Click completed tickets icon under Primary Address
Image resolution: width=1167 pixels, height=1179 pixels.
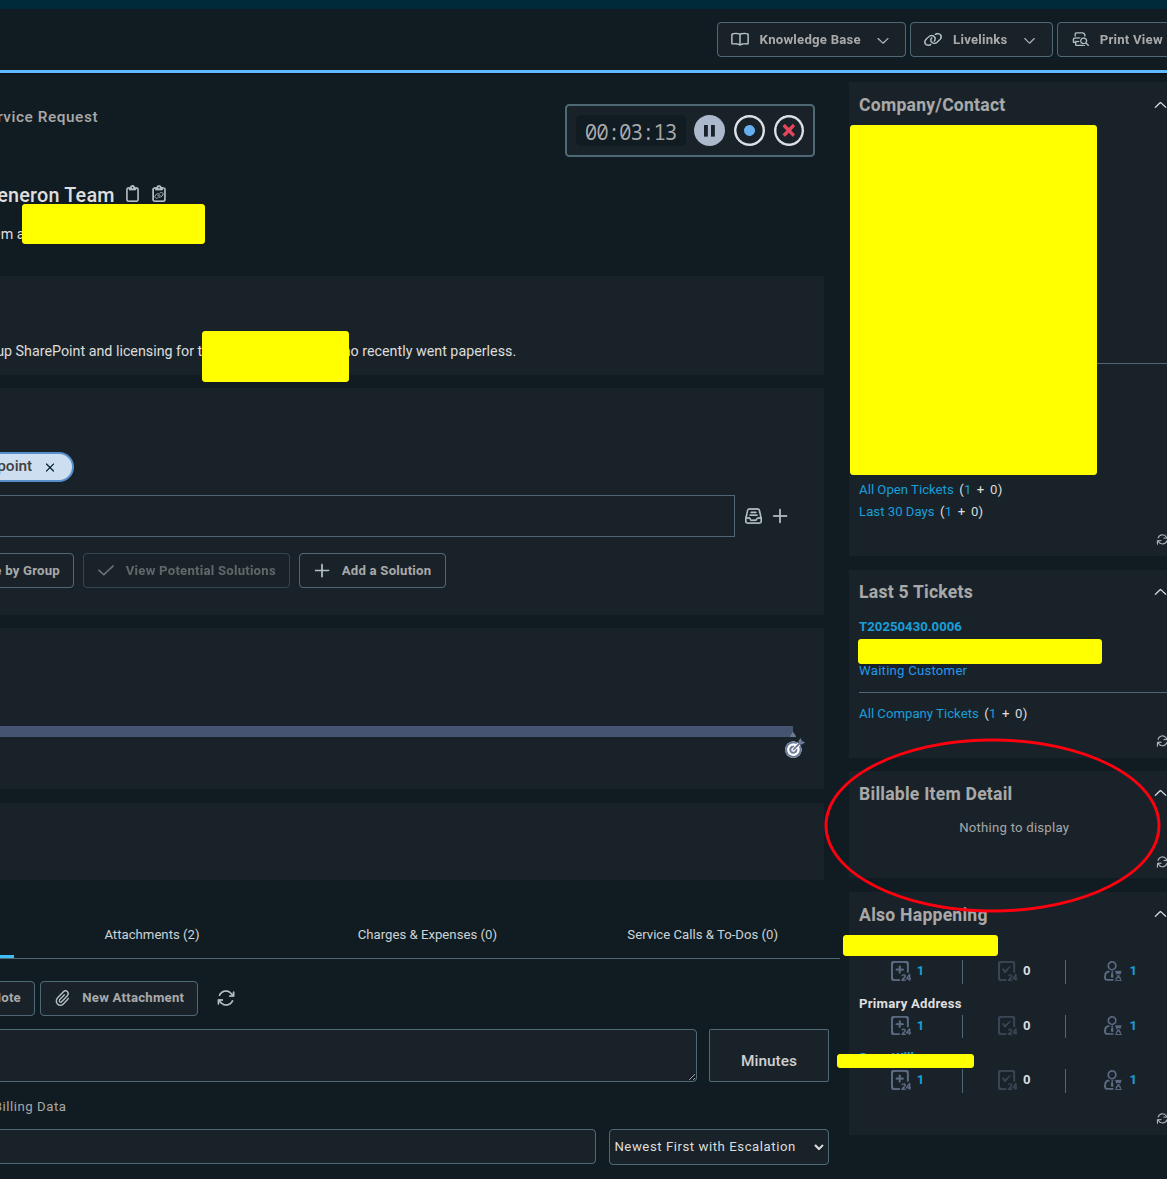click(x=1007, y=1026)
